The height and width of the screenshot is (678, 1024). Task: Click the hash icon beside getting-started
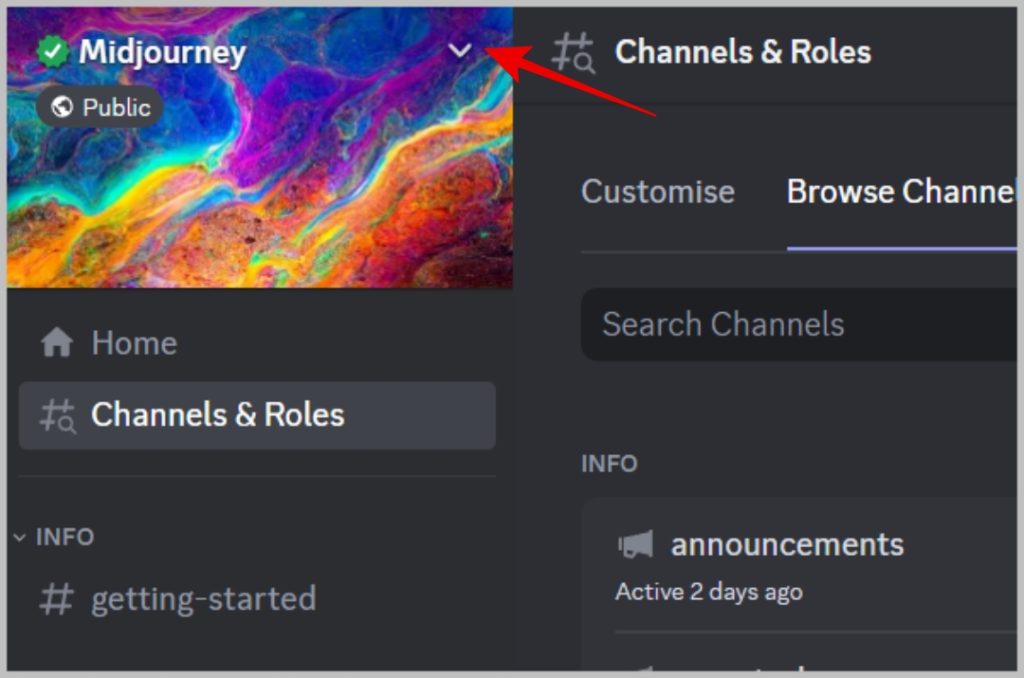56,599
